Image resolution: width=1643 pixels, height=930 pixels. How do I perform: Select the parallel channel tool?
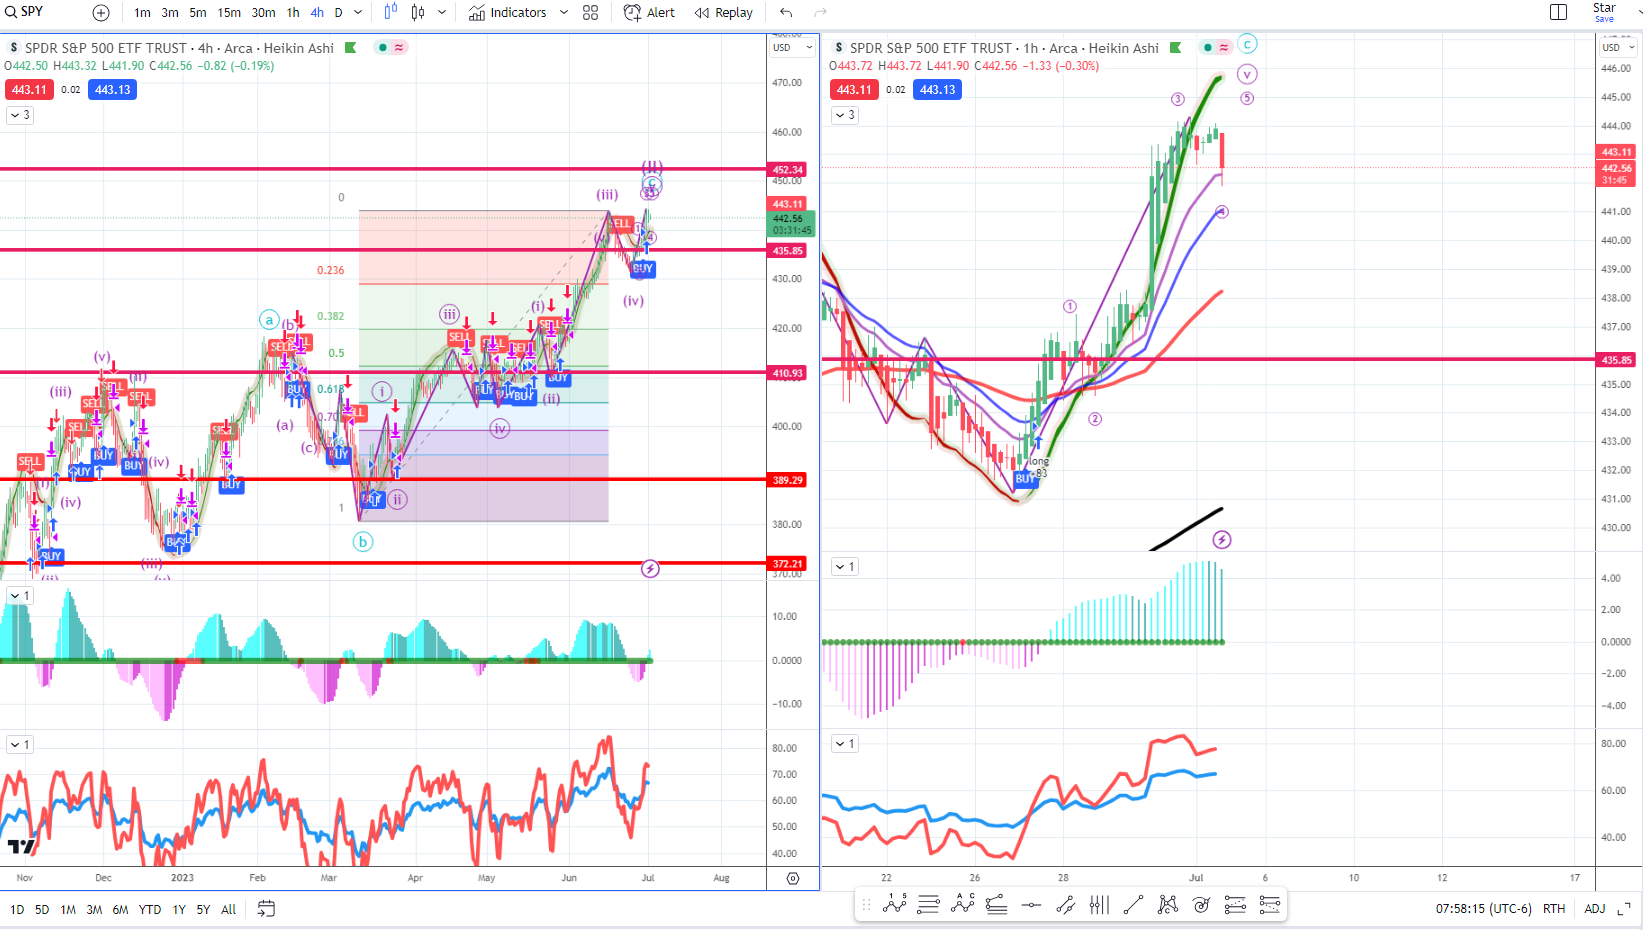1065,905
